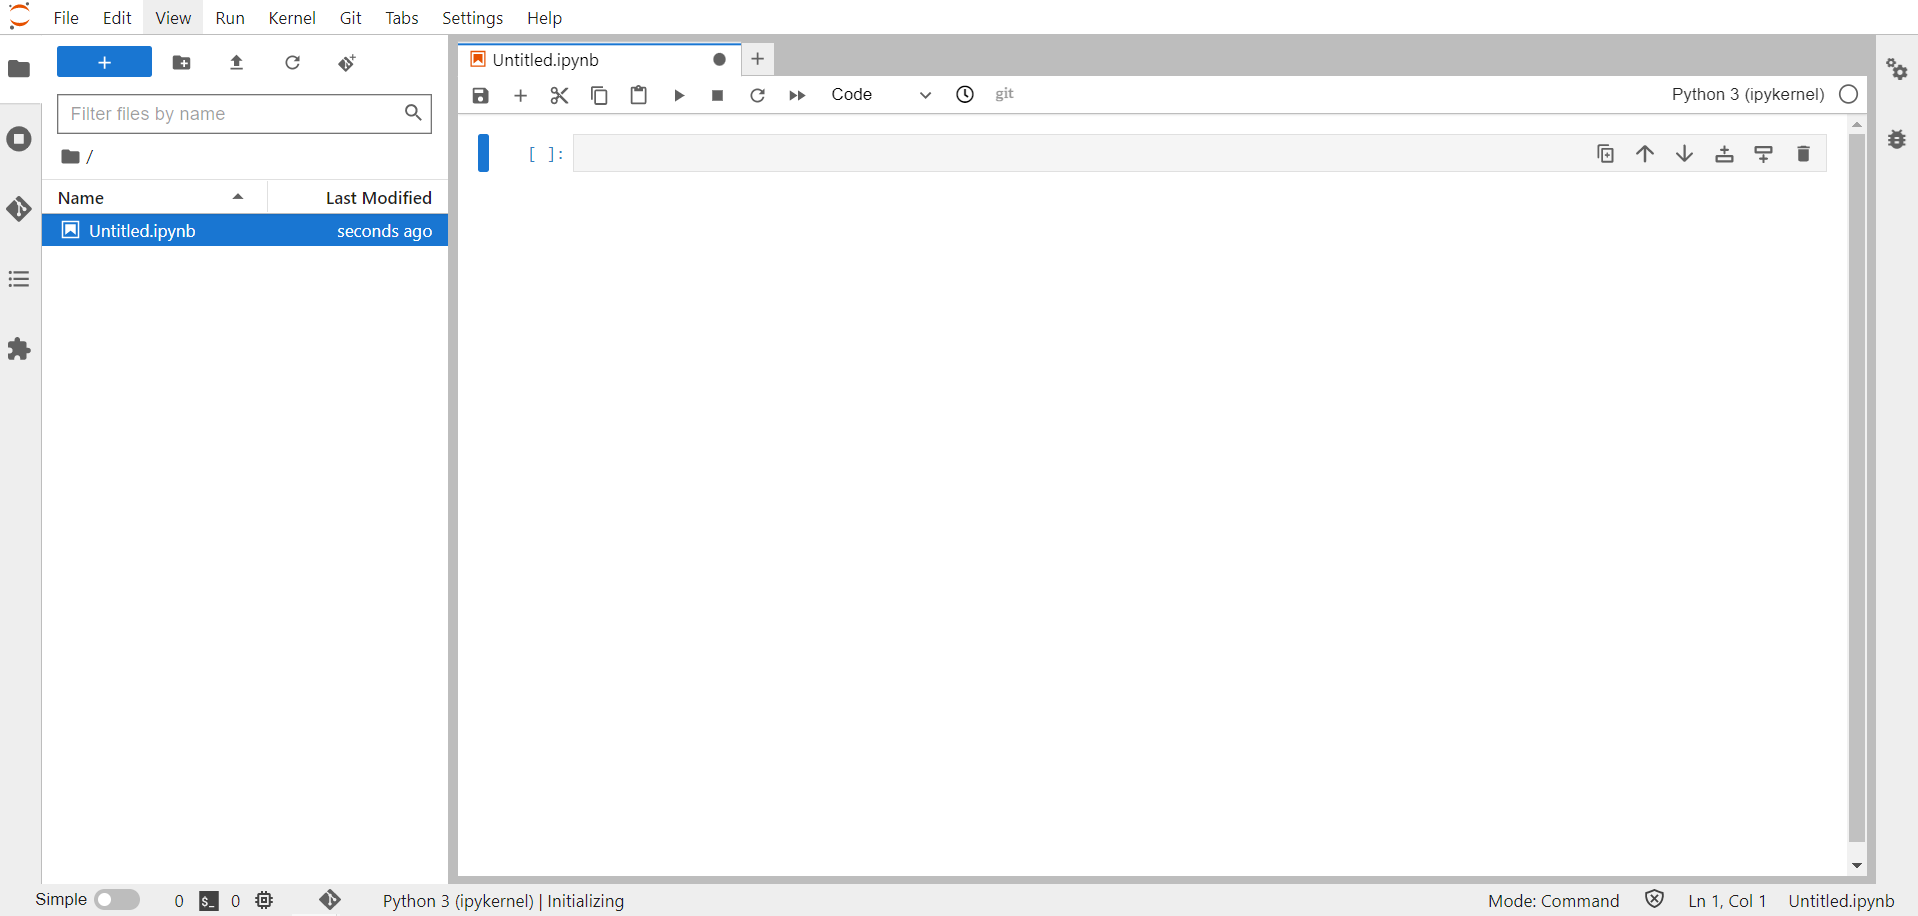Screen dimensions: 1918x916
Task: Click the Filter files by name field
Action: coord(230,113)
